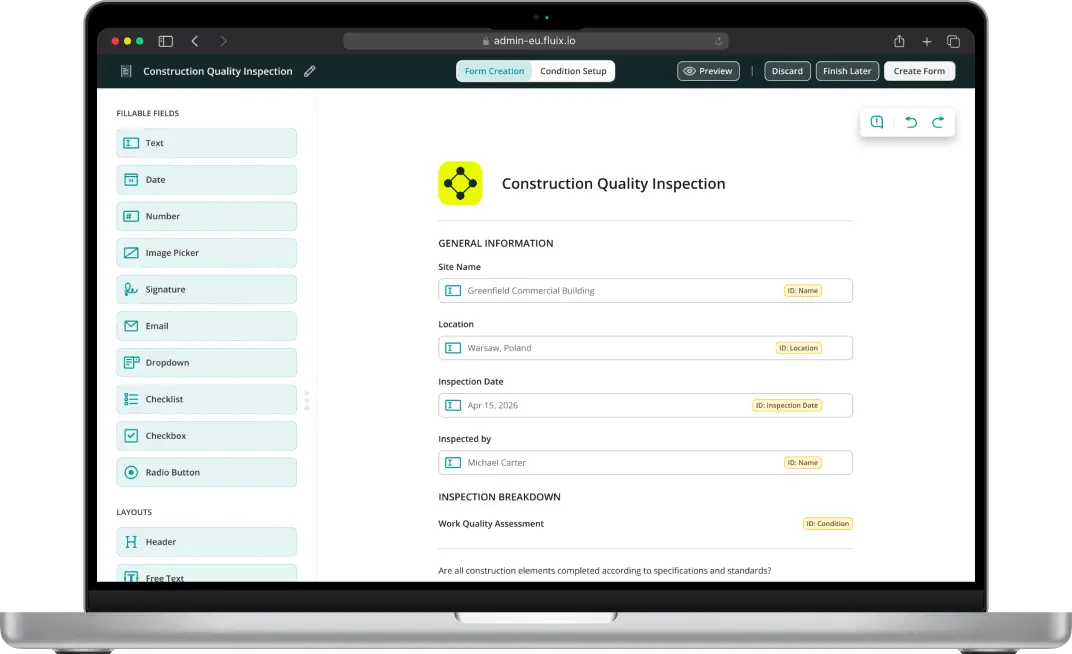Click the Discard button
Viewport: 1072px width, 654px height.
(787, 71)
